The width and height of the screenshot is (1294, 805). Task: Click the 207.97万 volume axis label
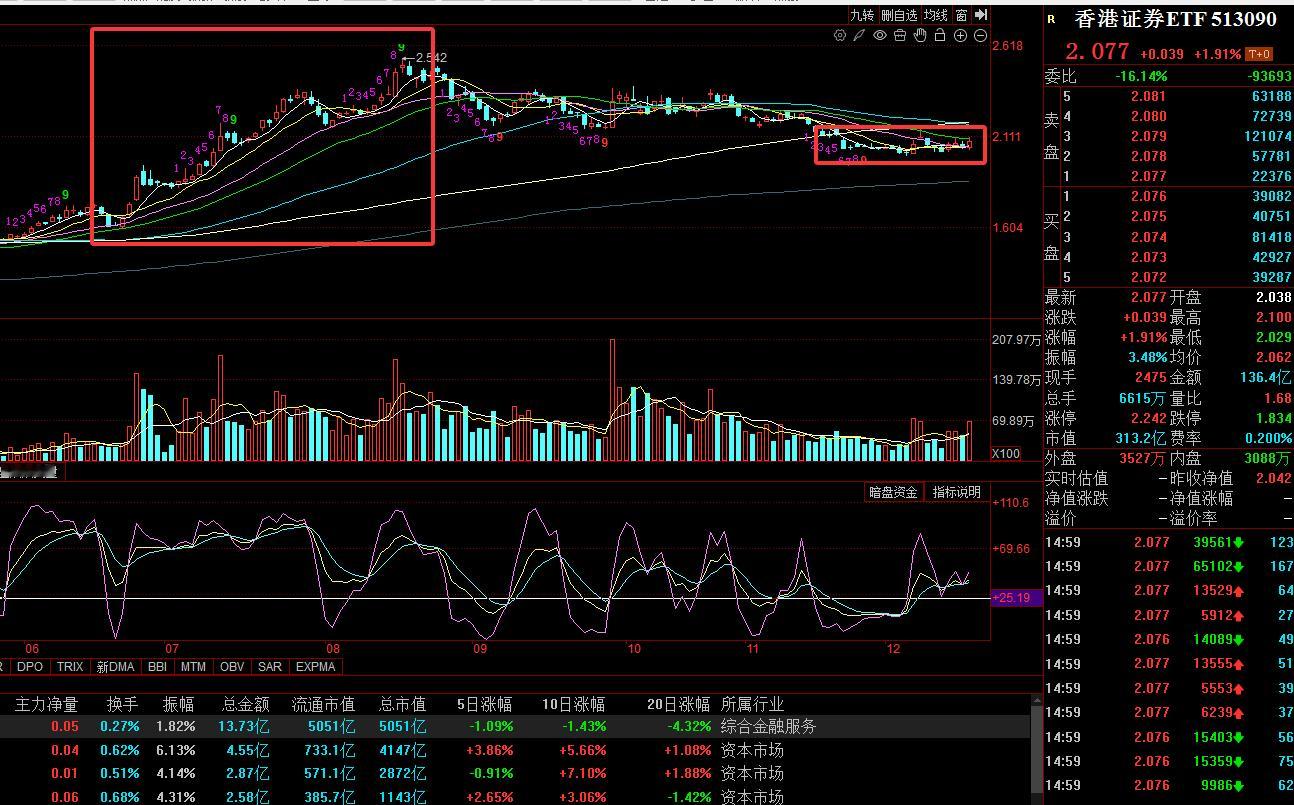point(1017,340)
